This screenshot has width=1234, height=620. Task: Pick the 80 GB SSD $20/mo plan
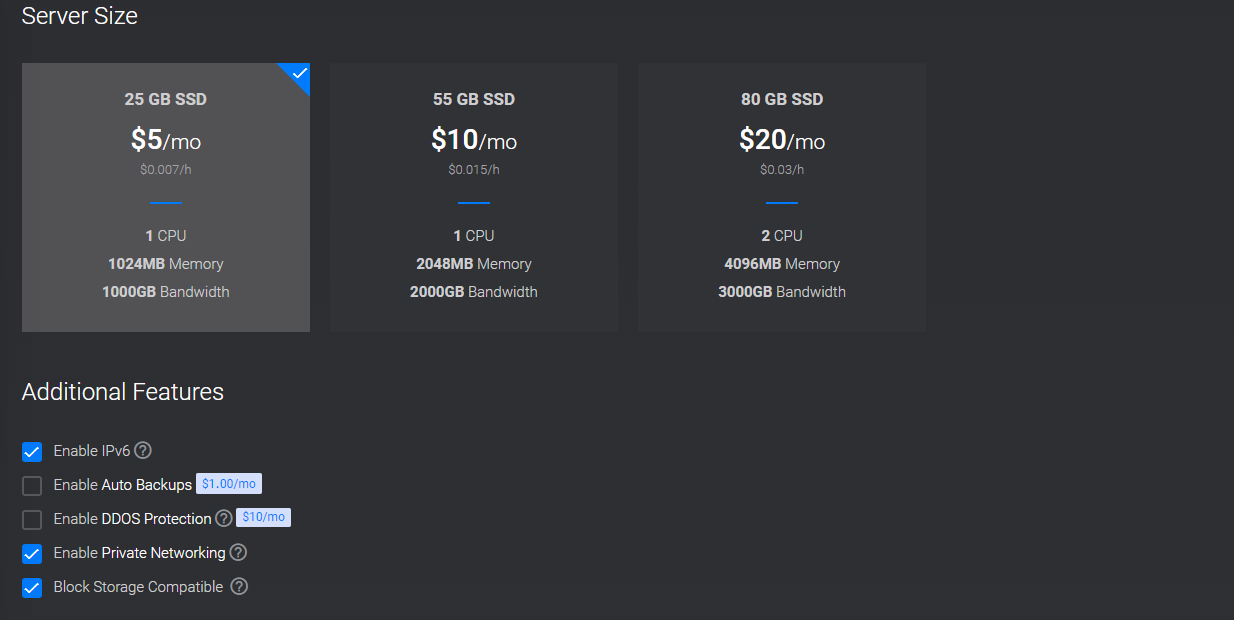[x=782, y=197]
